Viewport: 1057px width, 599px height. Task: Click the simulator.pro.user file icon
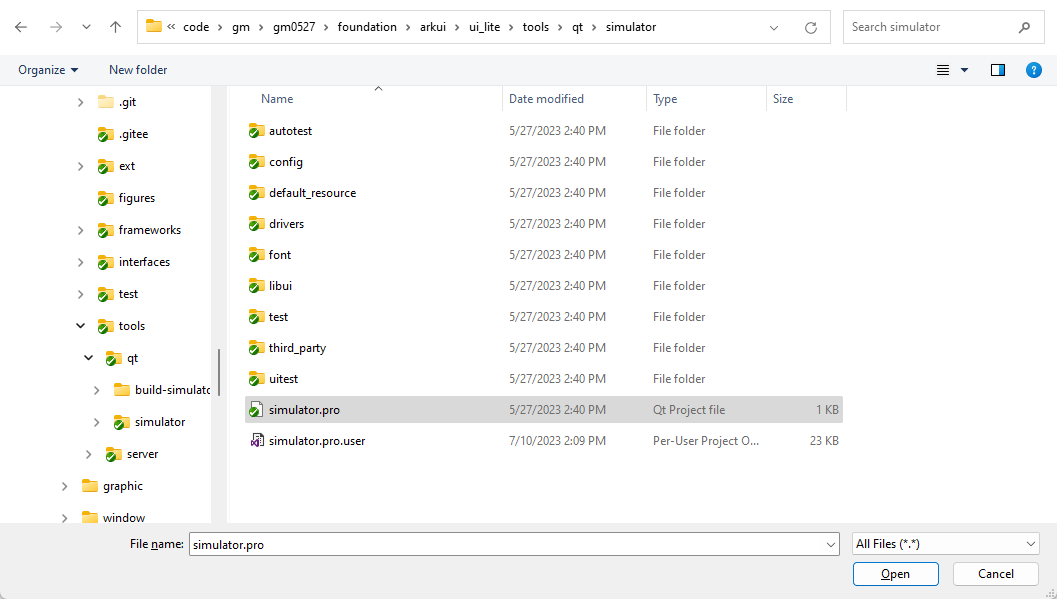click(256, 440)
